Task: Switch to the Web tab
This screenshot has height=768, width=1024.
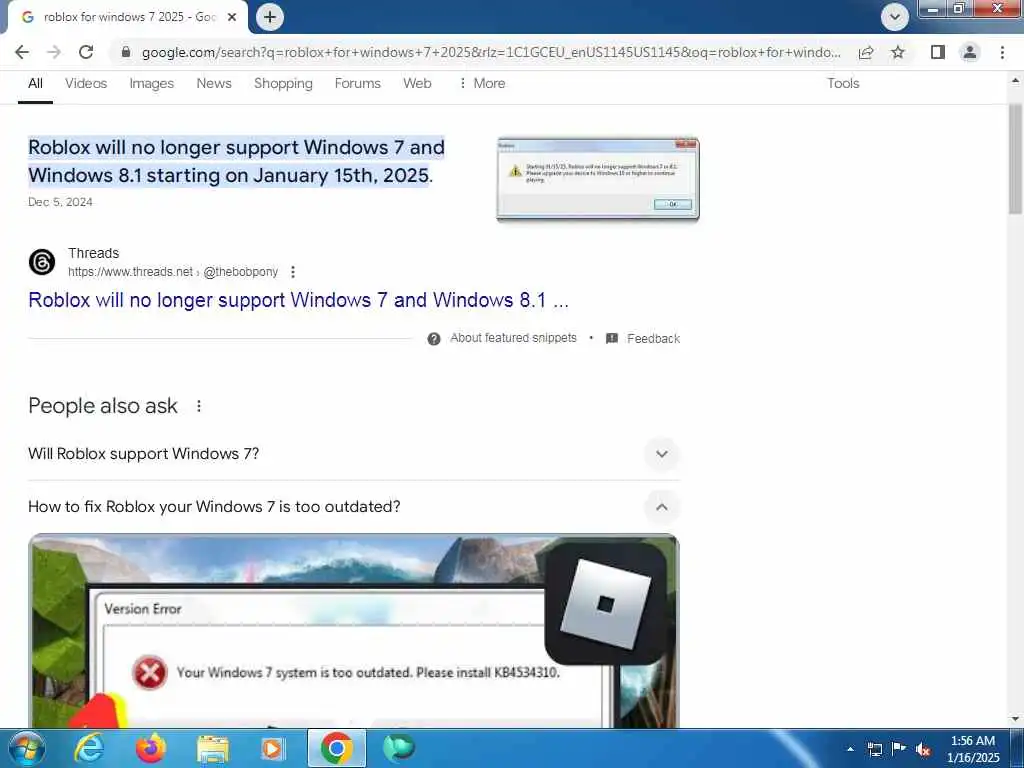Action: tap(417, 84)
